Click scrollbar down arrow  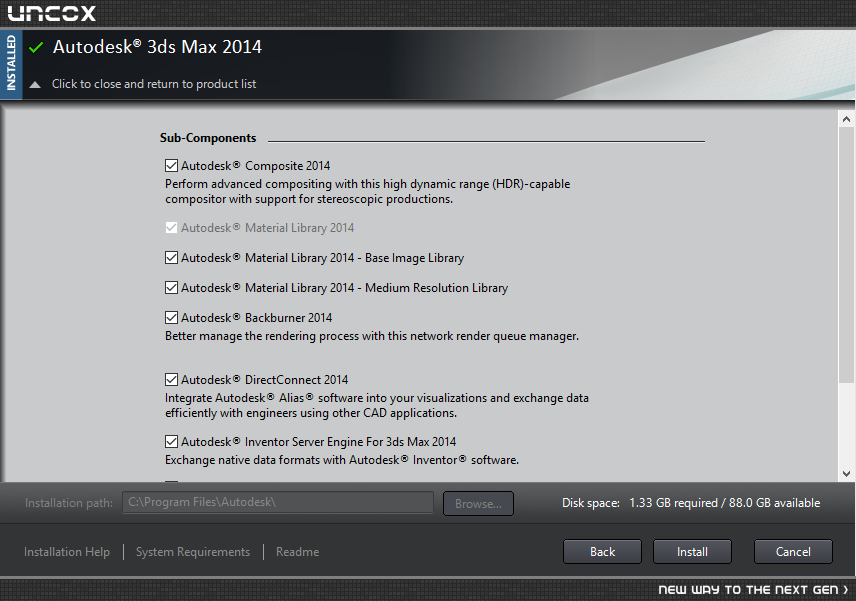(x=846, y=474)
